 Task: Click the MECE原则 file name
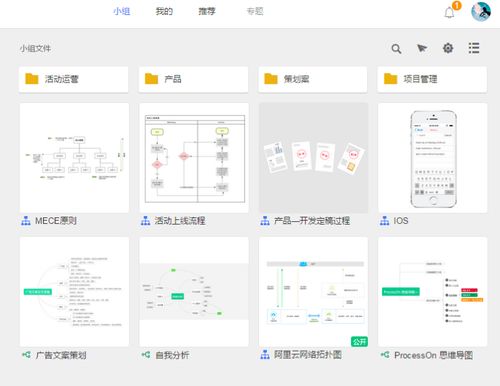(x=56, y=221)
